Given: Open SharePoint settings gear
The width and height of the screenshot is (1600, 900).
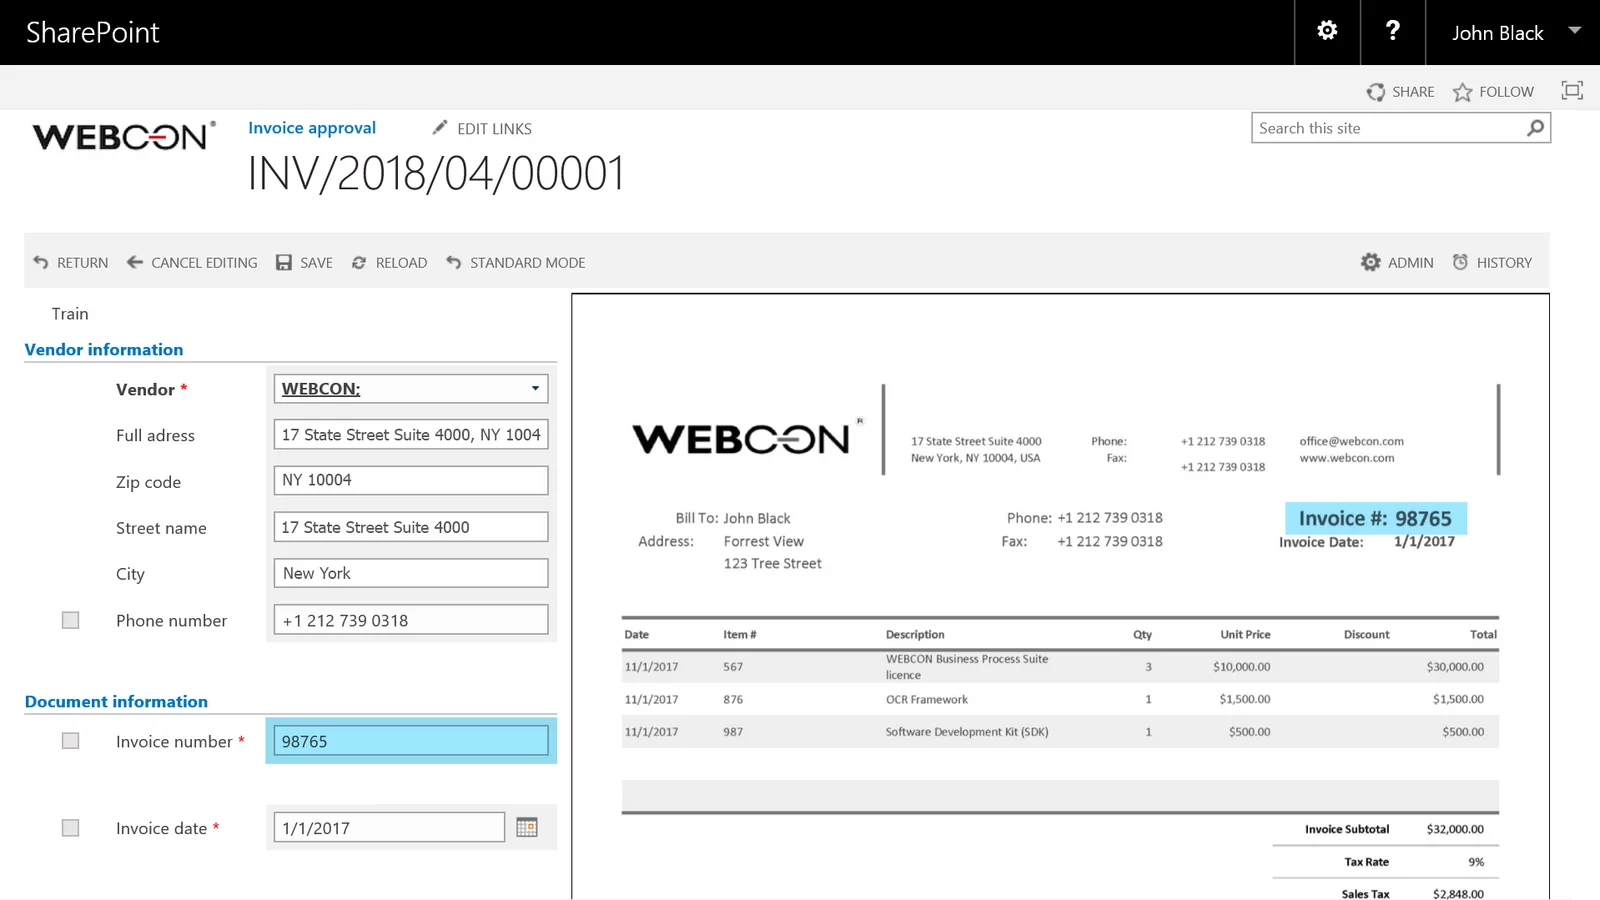Looking at the screenshot, I should (x=1327, y=31).
